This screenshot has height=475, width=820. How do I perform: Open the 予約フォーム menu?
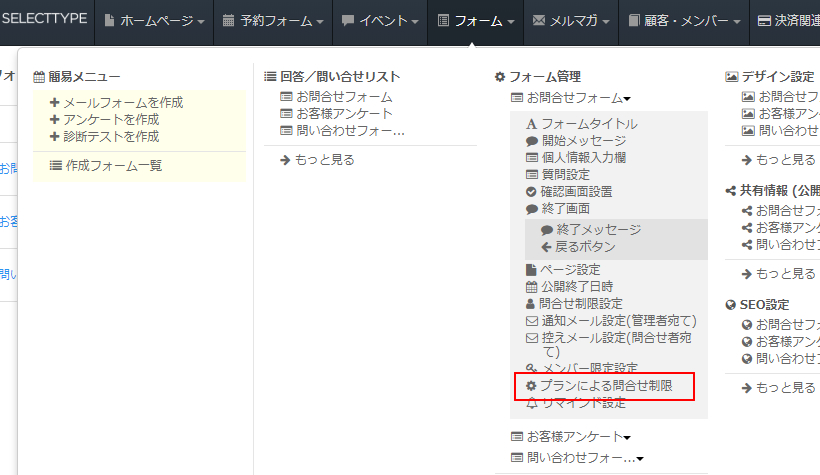click(x=273, y=21)
